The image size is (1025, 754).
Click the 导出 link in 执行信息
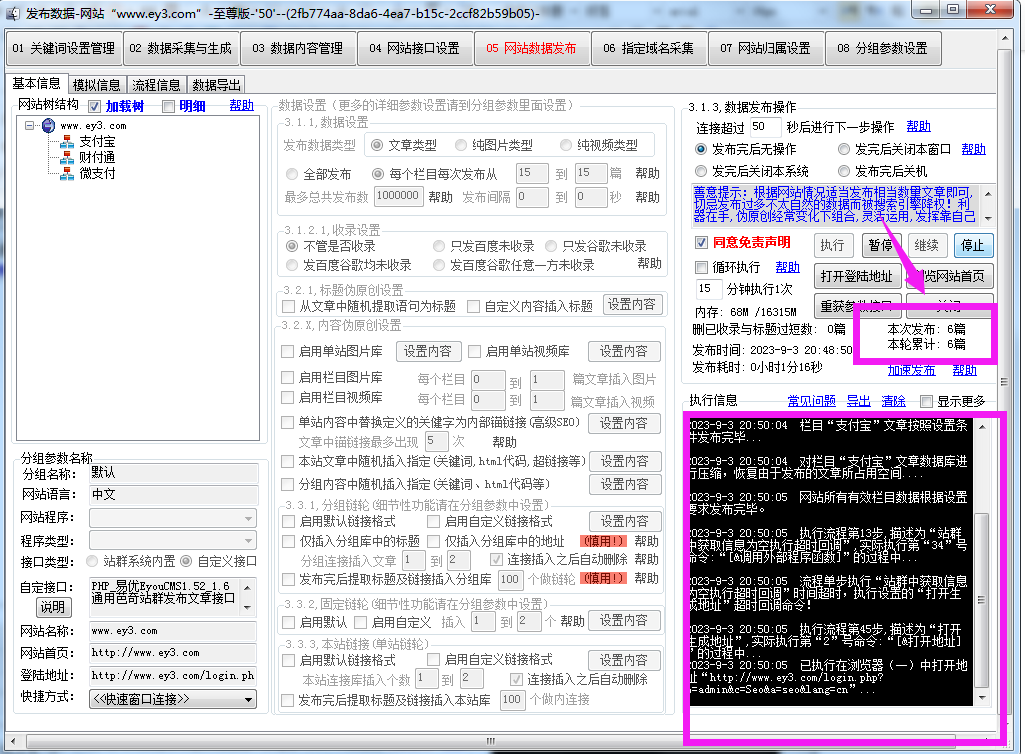coord(858,401)
